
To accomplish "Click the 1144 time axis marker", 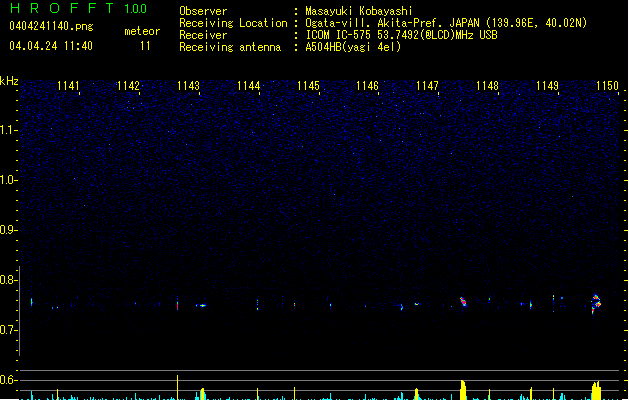I will [x=248, y=86].
